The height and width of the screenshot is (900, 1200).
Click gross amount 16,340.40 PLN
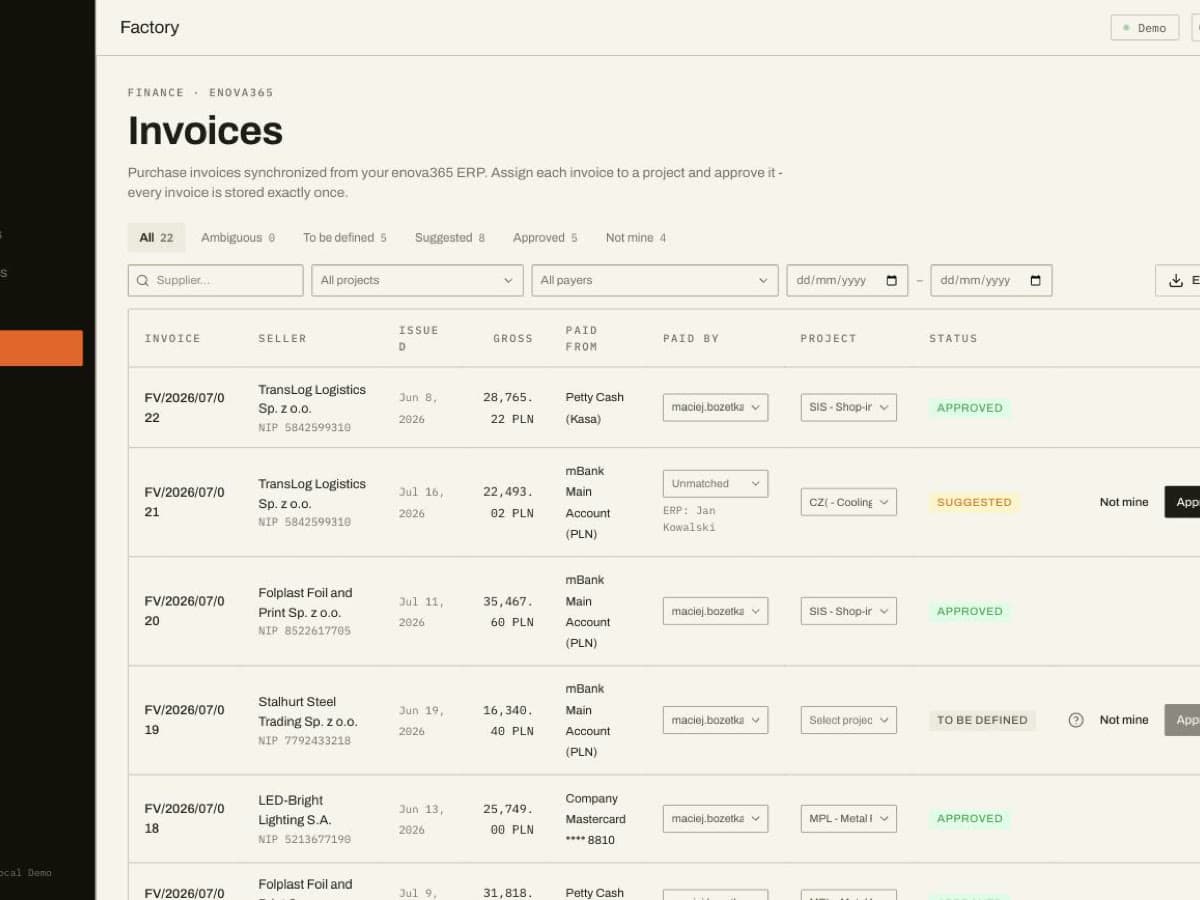click(508, 720)
